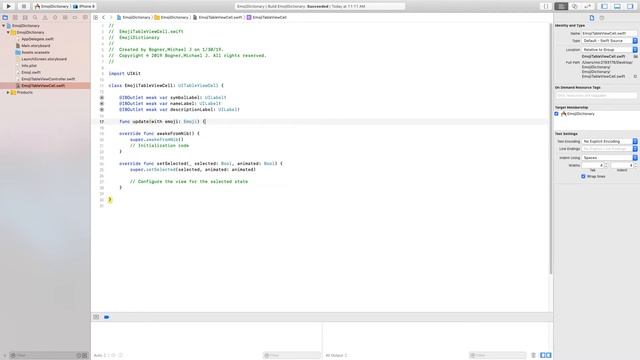Edit the file Name field in inspector
Viewport: 640px width, 360px height.
[x=609, y=33]
